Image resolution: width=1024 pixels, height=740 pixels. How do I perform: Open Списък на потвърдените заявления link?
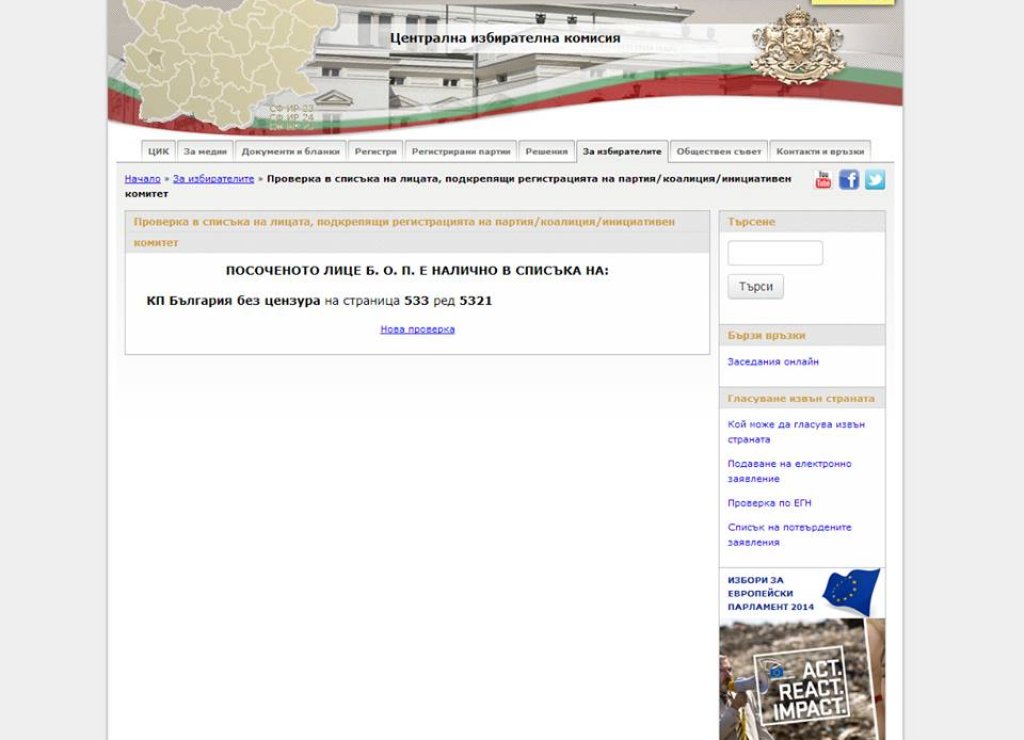[790, 534]
